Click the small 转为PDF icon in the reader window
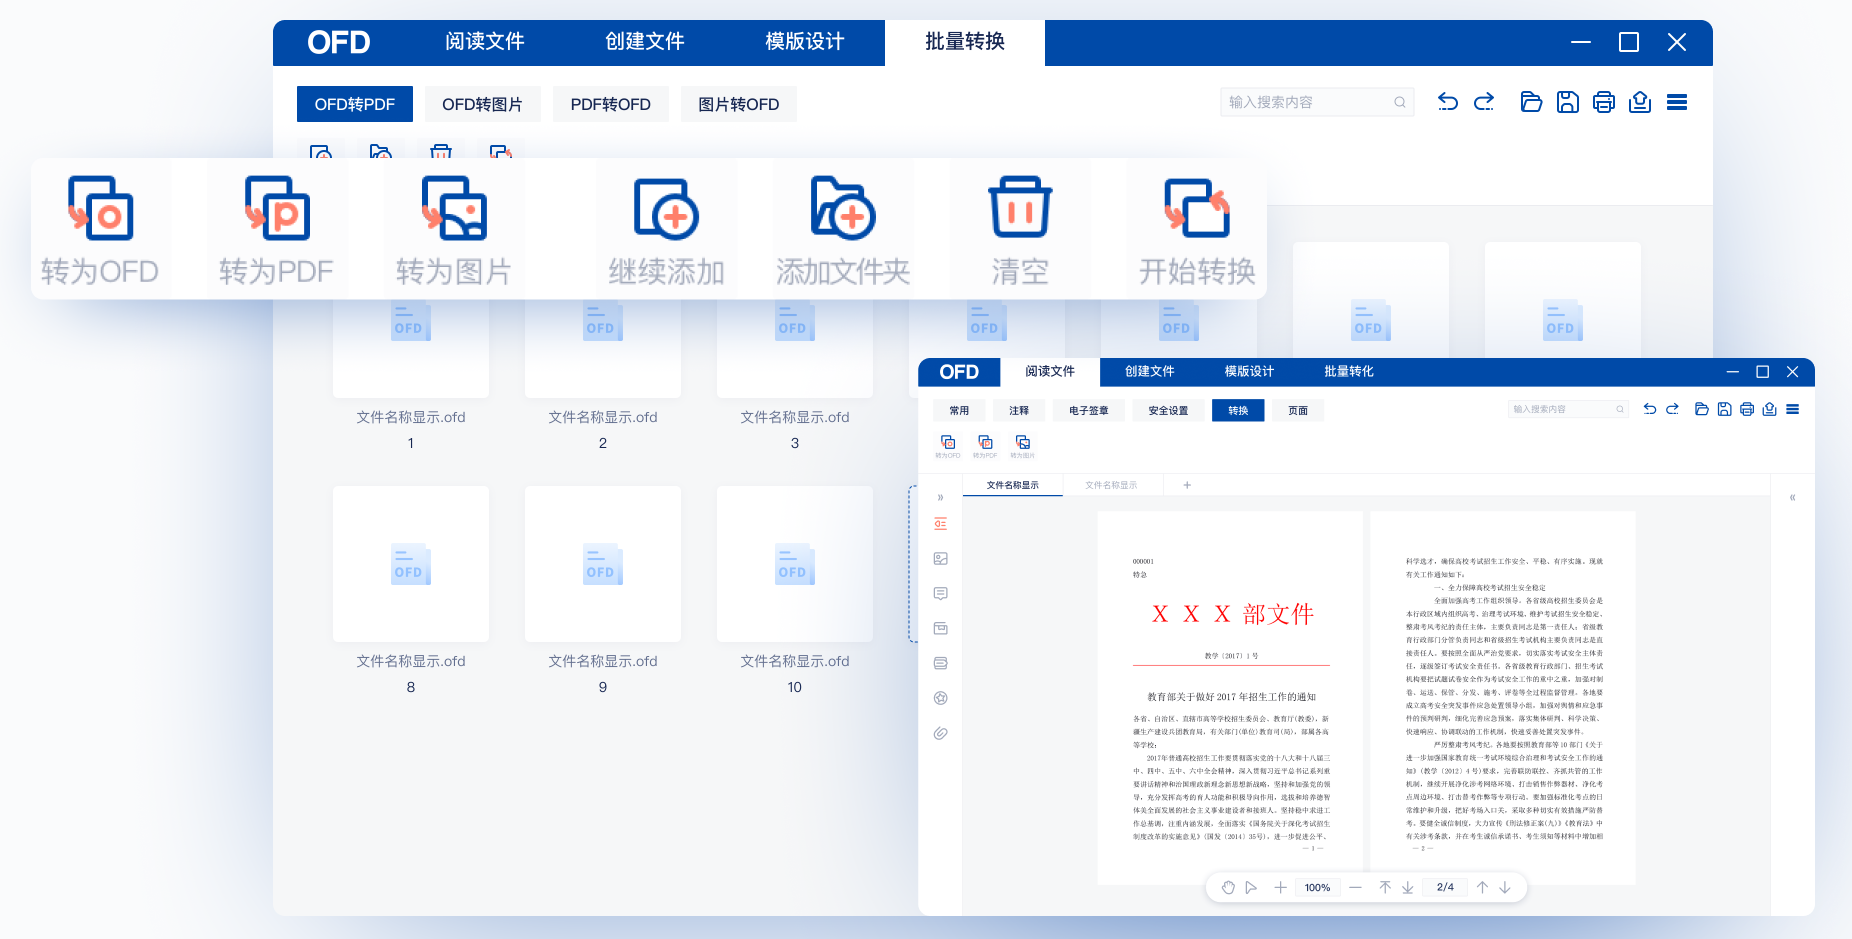 985,442
